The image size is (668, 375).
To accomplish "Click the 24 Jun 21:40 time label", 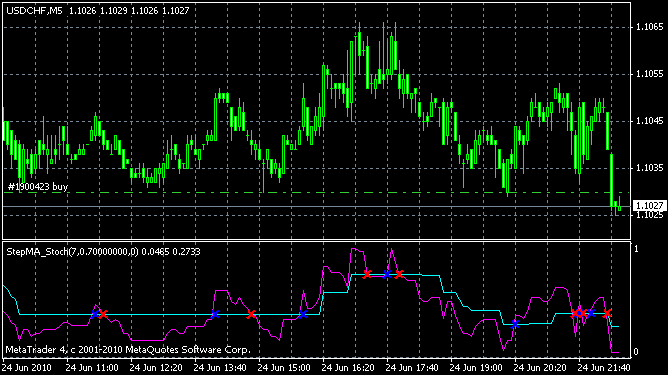I will pyautogui.click(x=604, y=367).
